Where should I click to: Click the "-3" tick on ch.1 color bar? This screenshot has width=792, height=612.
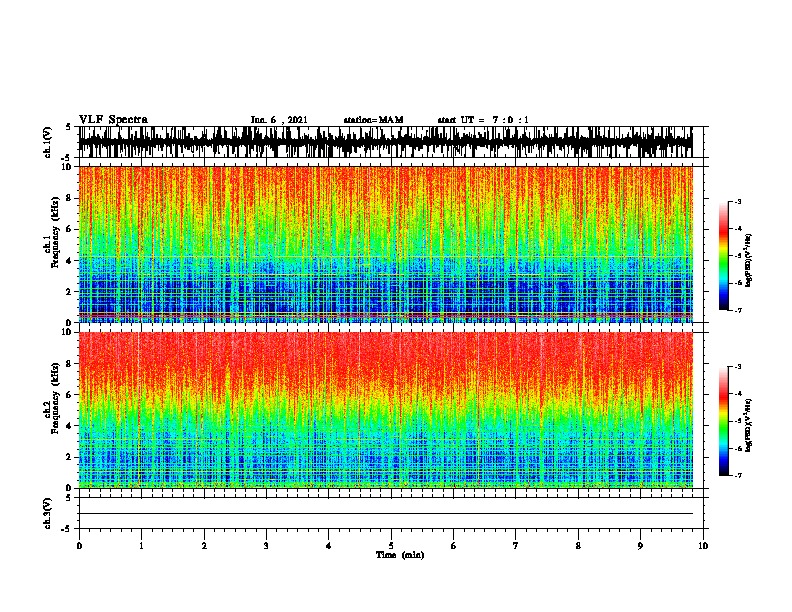[738, 202]
